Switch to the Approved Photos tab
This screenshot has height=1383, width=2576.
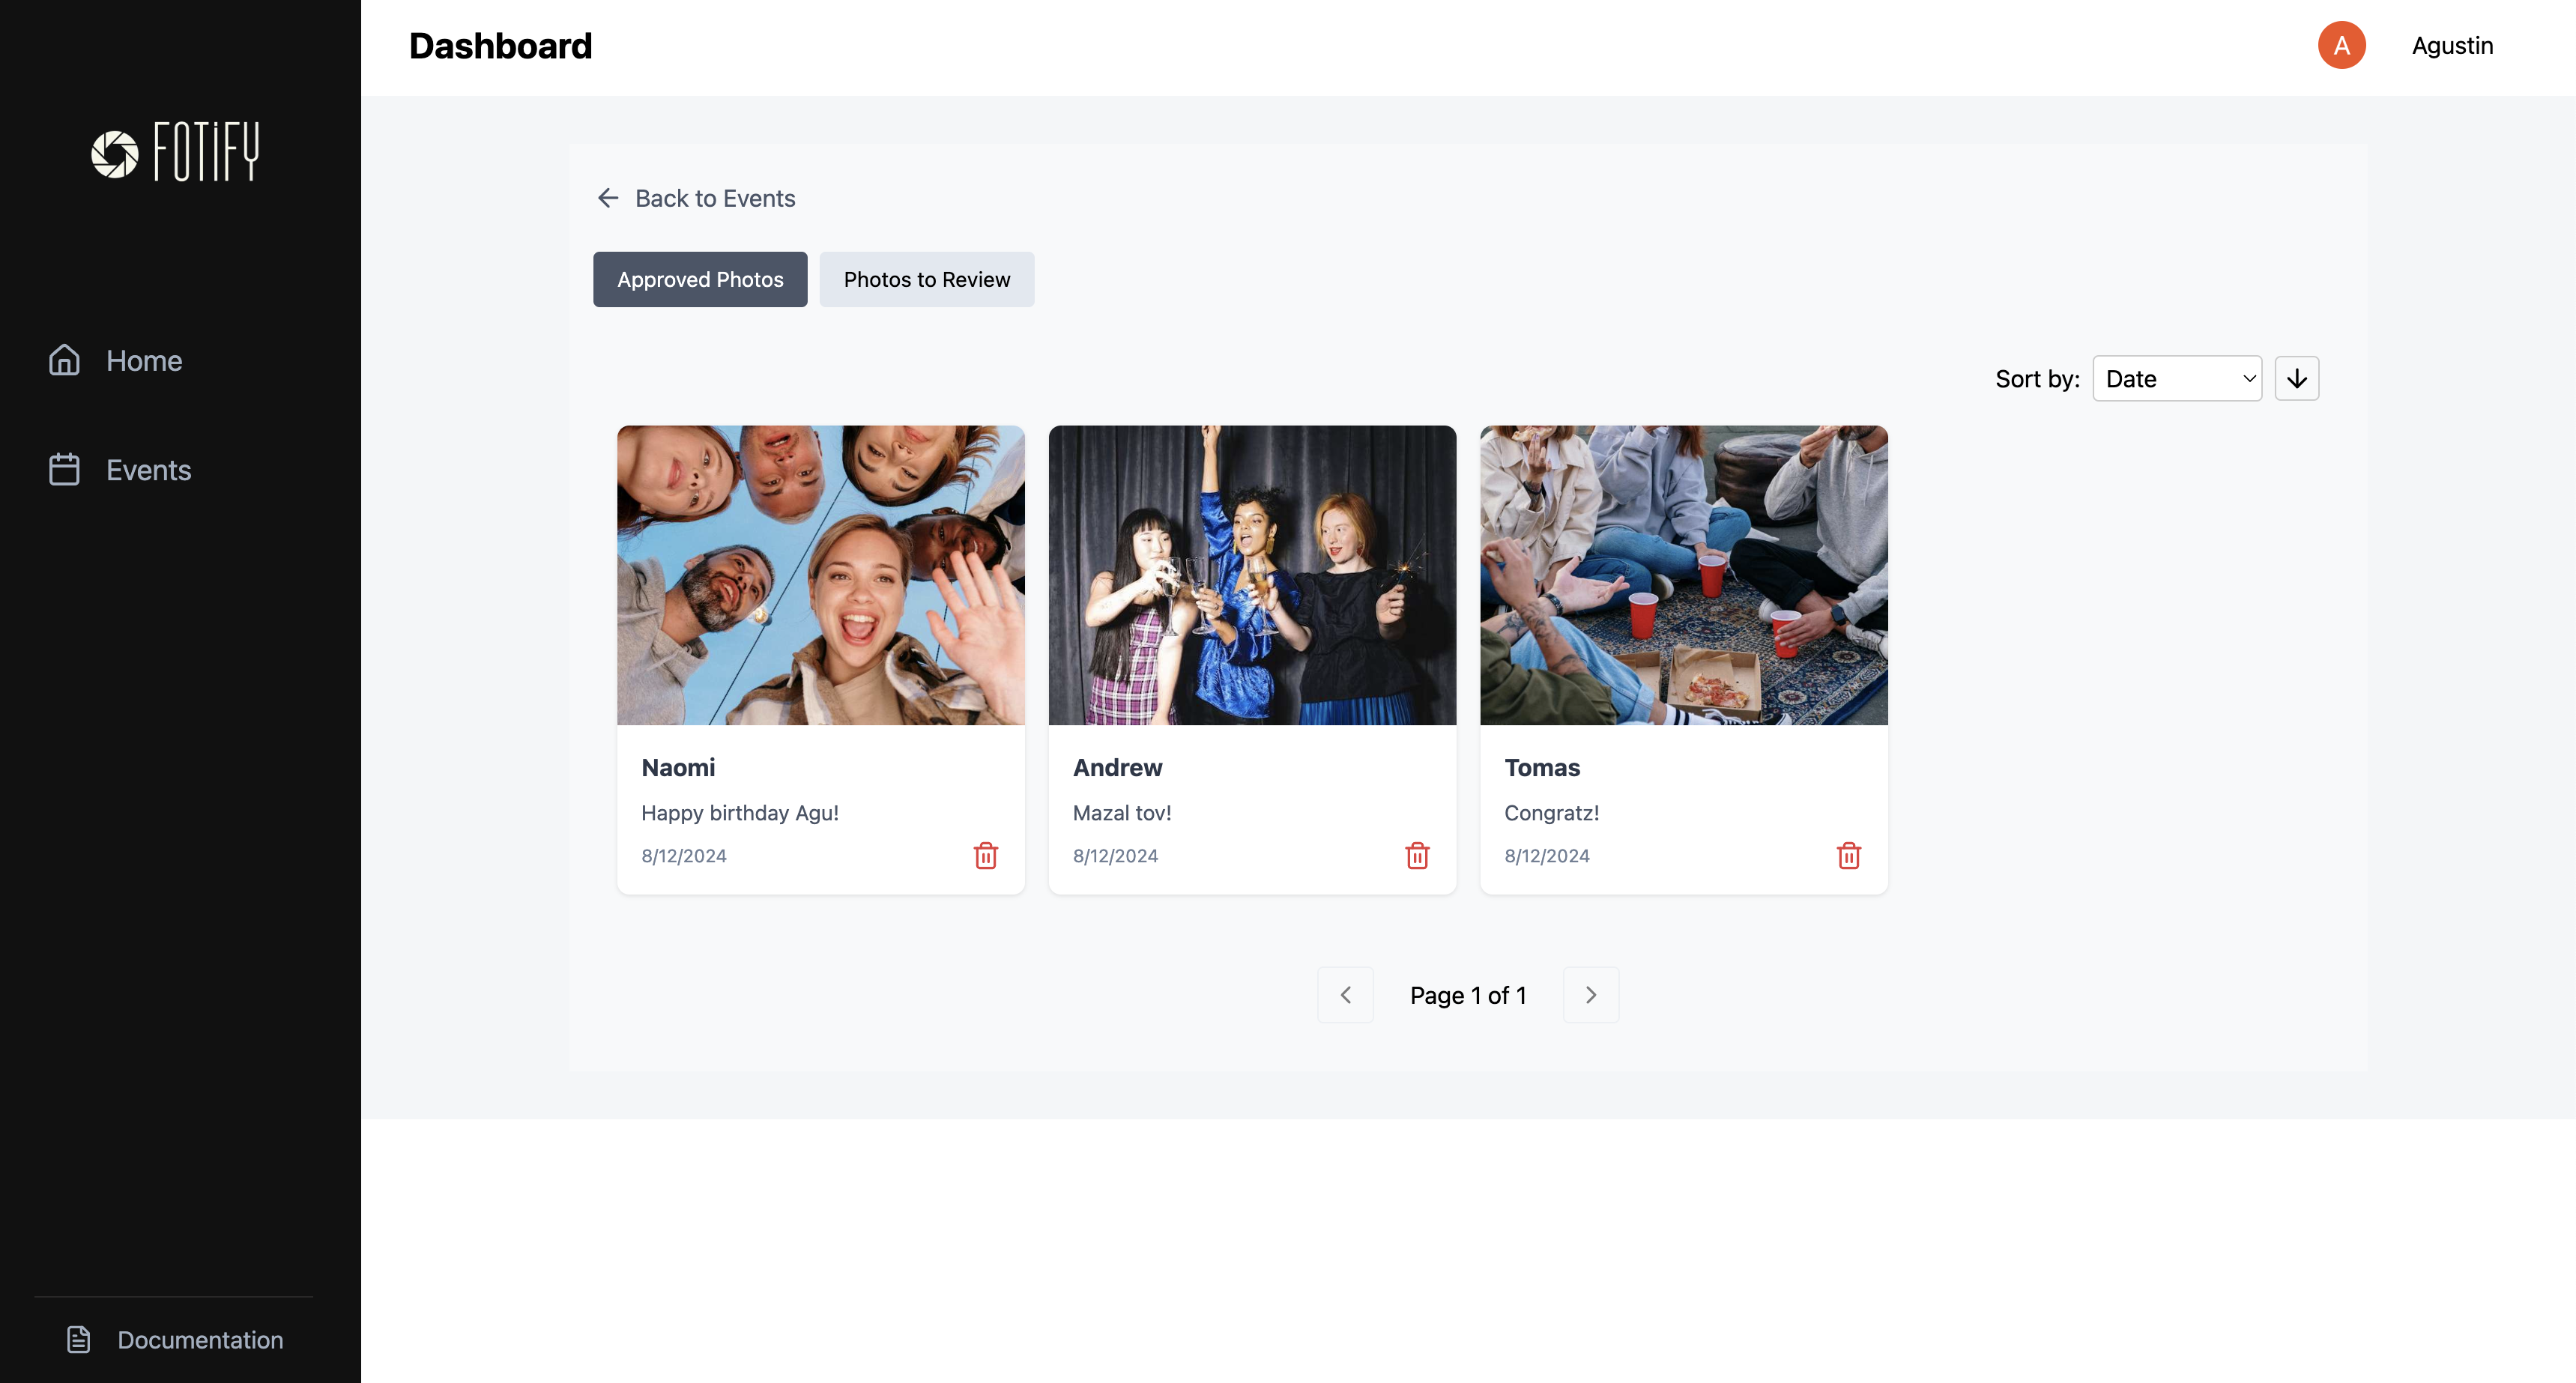(x=700, y=279)
